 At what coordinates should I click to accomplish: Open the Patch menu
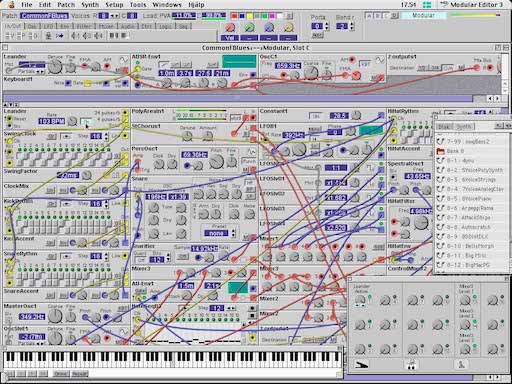coord(66,5)
